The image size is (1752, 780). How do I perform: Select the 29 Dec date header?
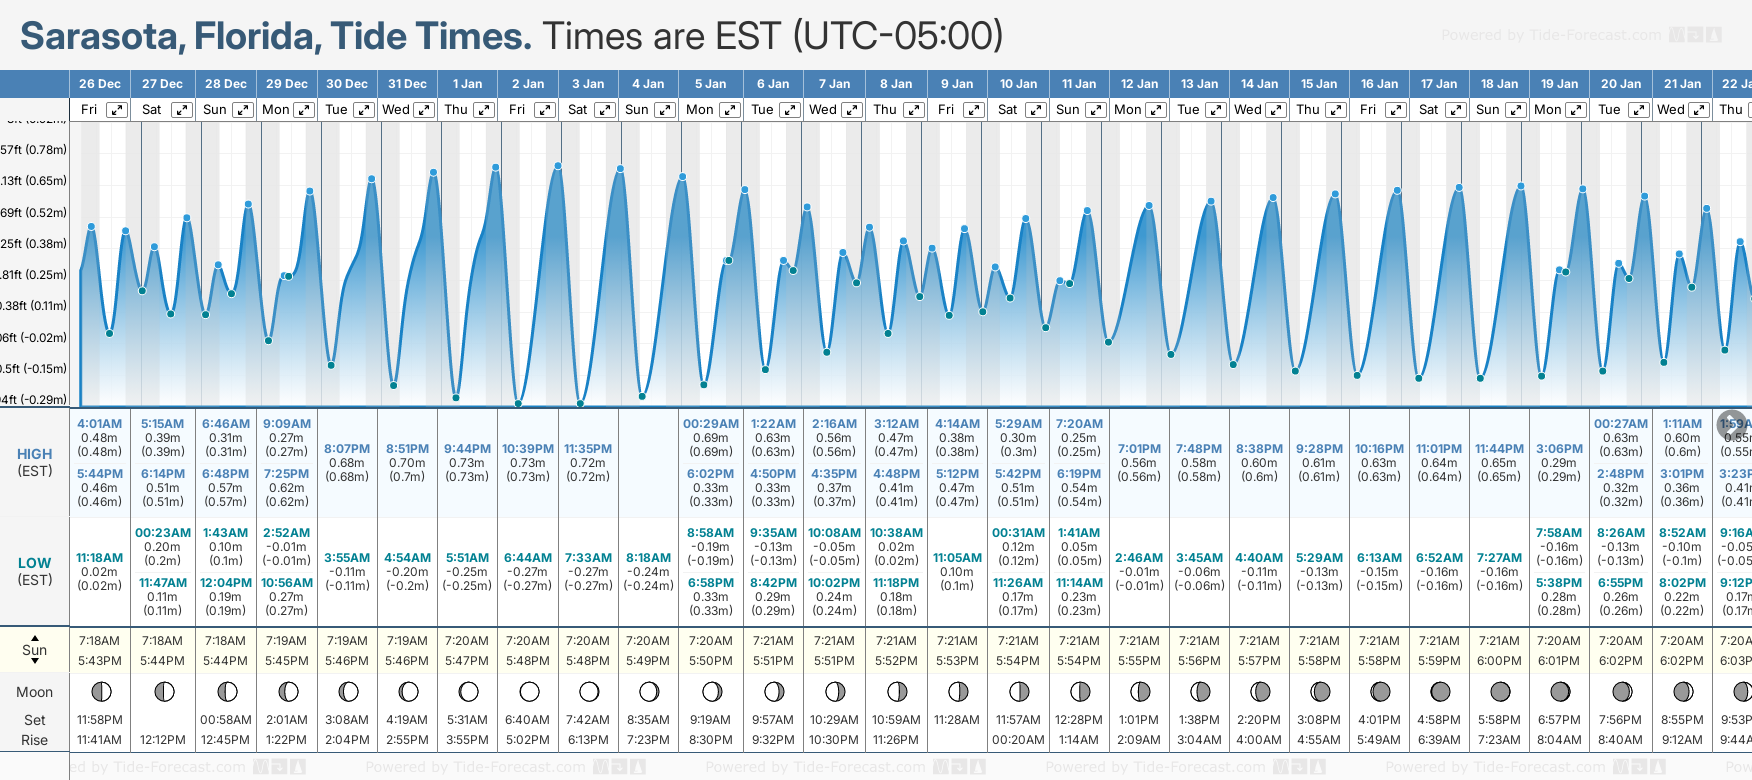(x=287, y=84)
